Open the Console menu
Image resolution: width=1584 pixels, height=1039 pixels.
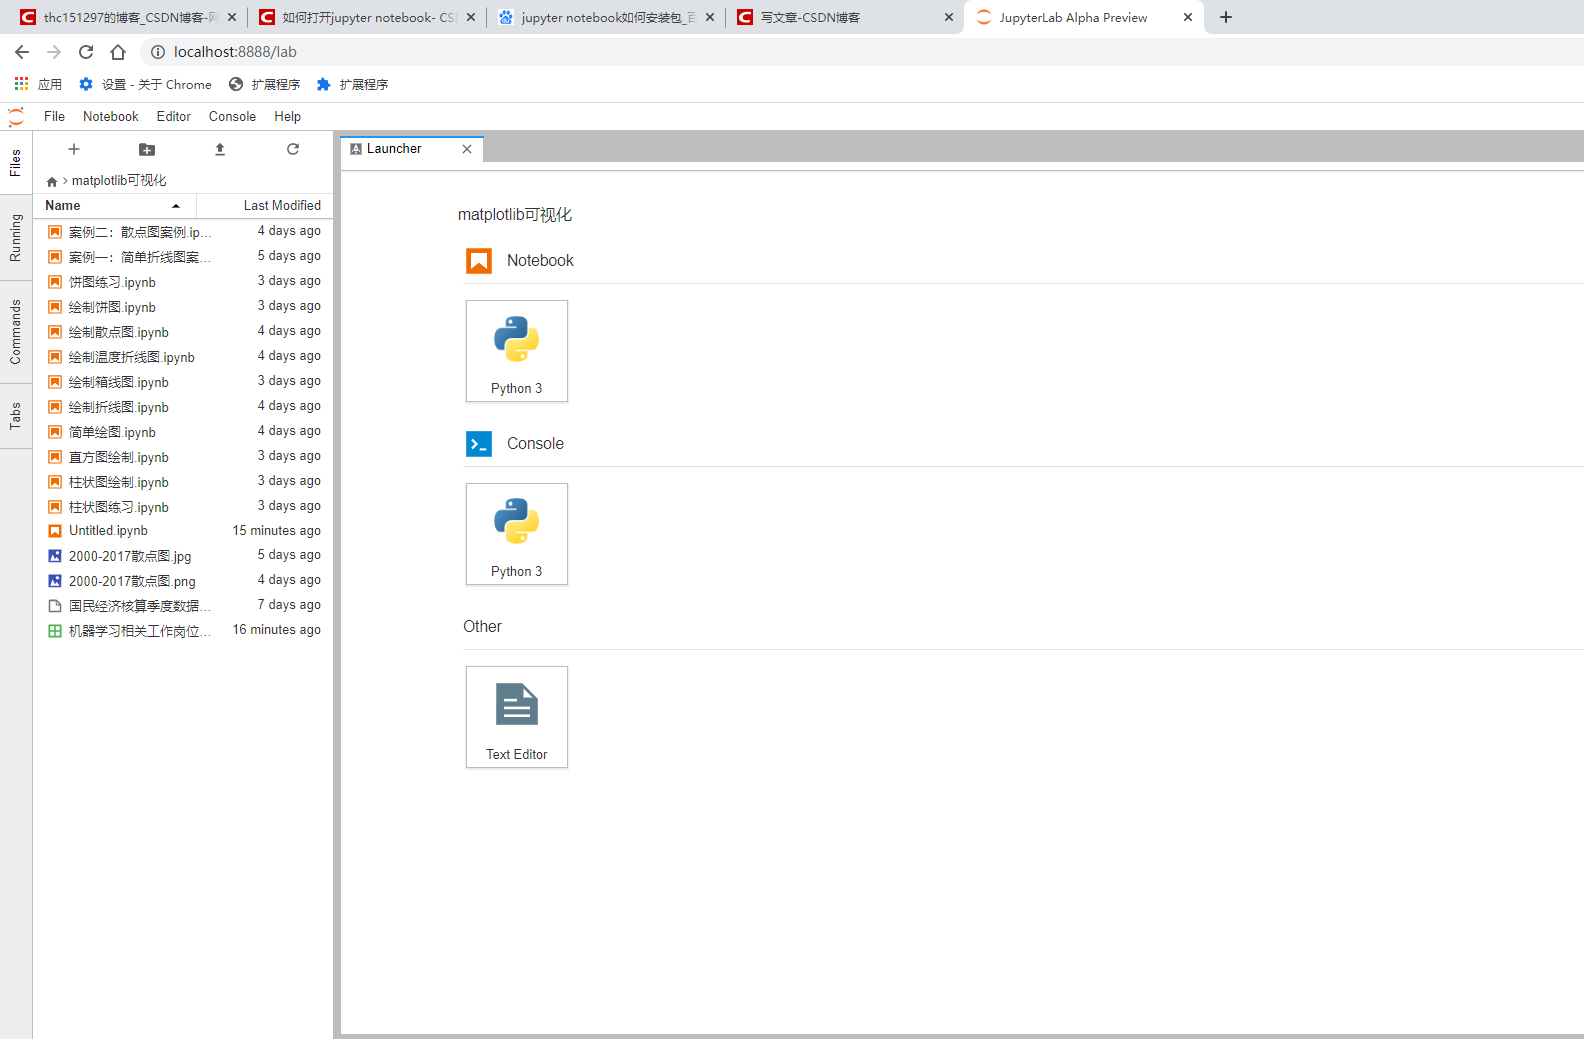tap(232, 116)
